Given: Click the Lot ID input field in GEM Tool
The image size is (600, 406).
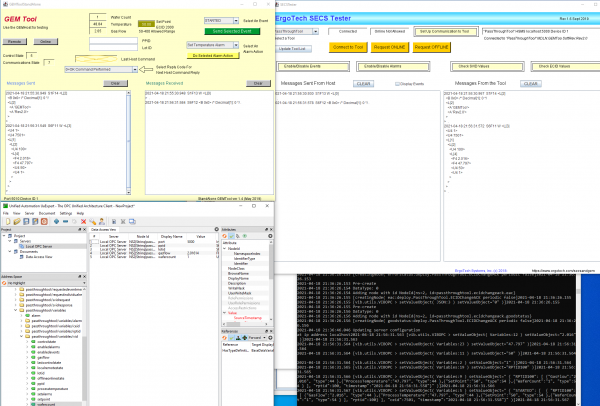Looking at the screenshot, I should (x=113, y=47).
